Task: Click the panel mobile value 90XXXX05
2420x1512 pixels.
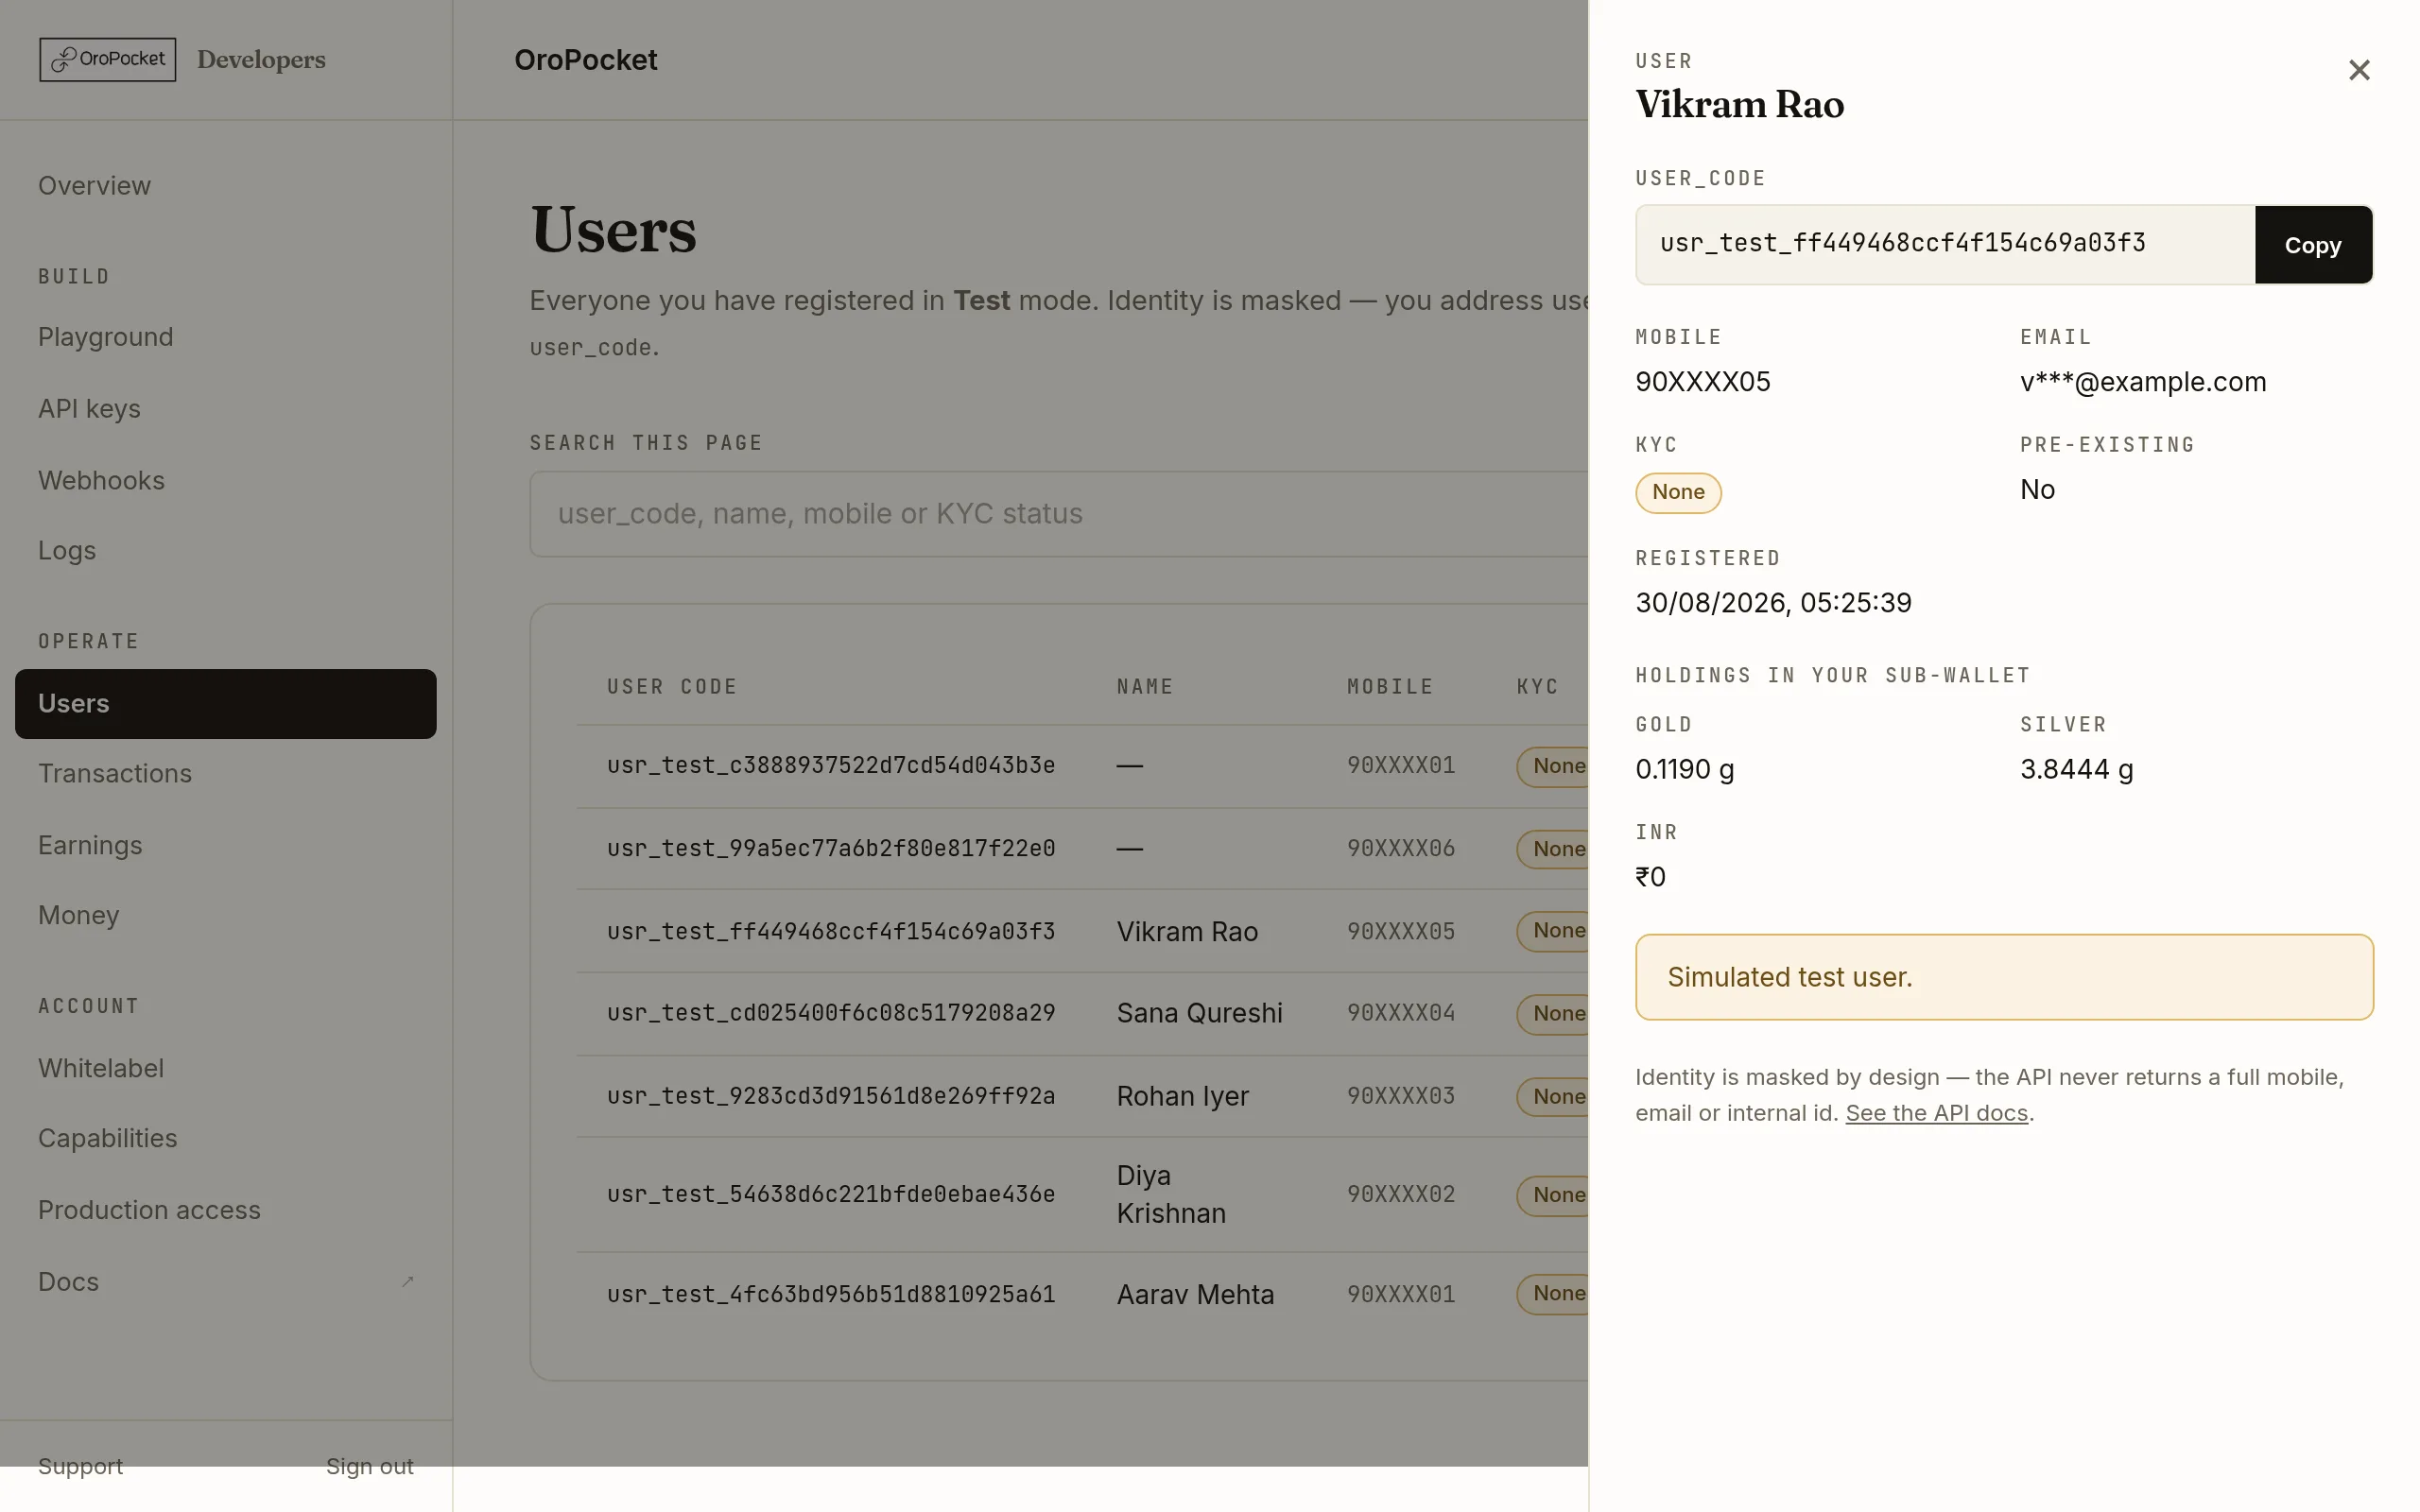Action: 1703,382
